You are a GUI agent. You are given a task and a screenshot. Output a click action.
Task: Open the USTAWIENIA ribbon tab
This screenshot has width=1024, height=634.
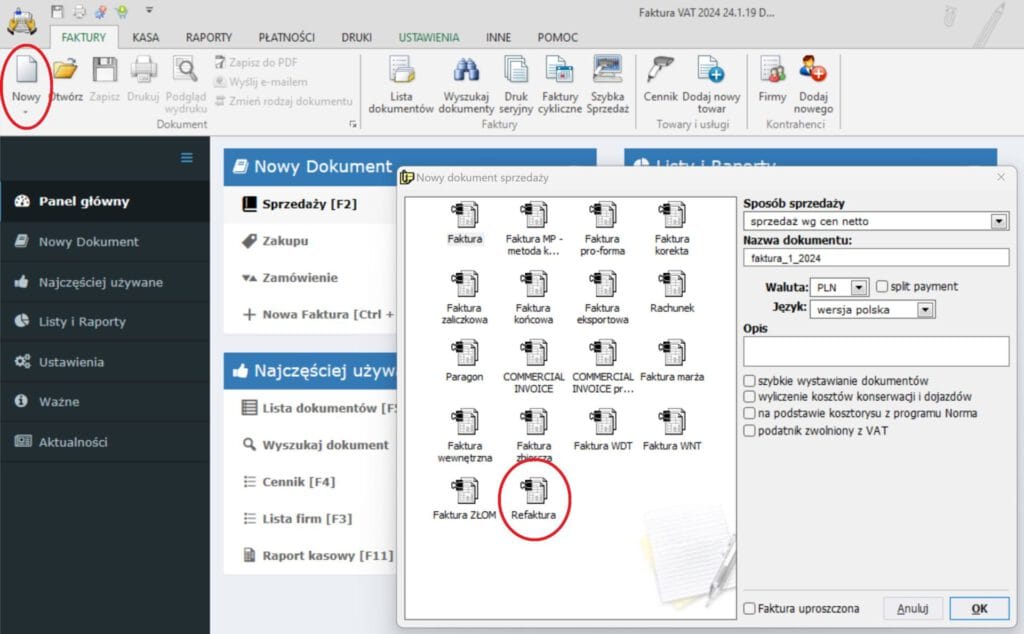click(x=429, y=37)
